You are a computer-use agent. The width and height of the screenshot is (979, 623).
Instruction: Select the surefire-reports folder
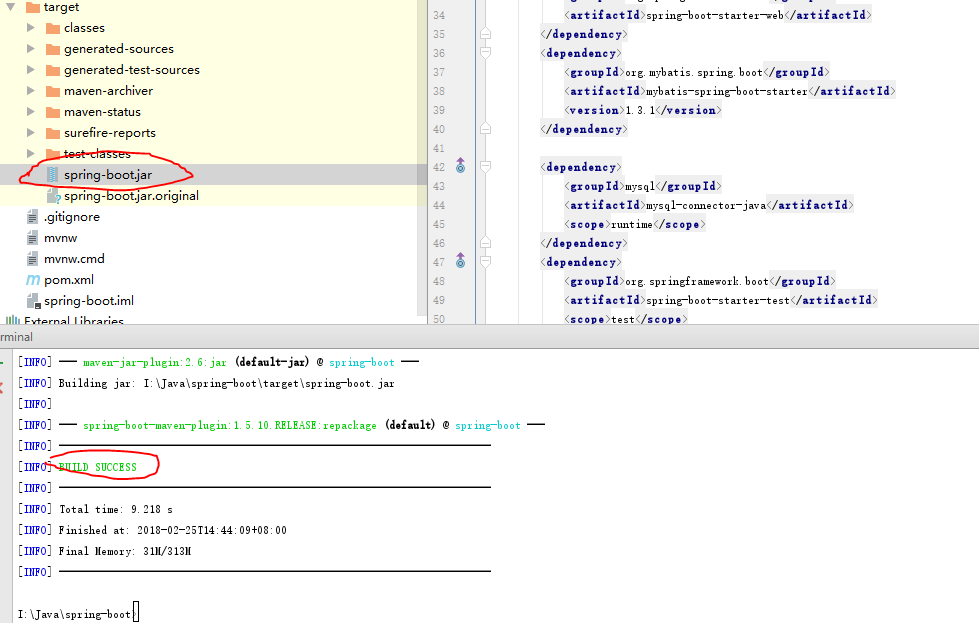110,133
